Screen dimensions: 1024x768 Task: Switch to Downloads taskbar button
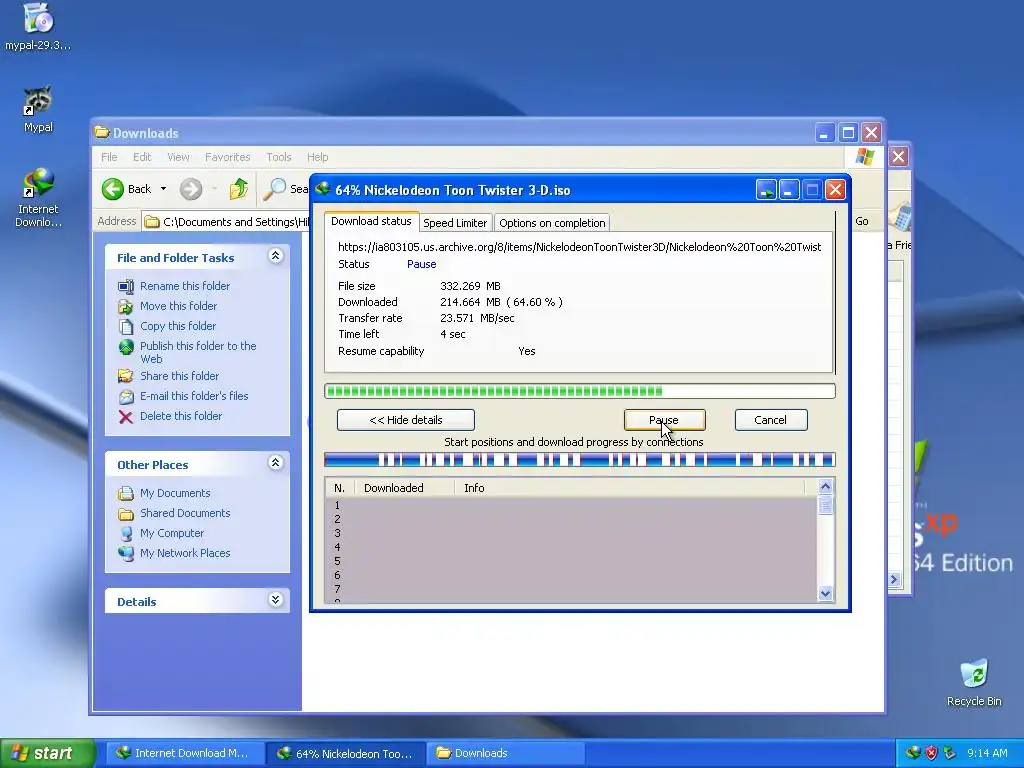(504, 753)
